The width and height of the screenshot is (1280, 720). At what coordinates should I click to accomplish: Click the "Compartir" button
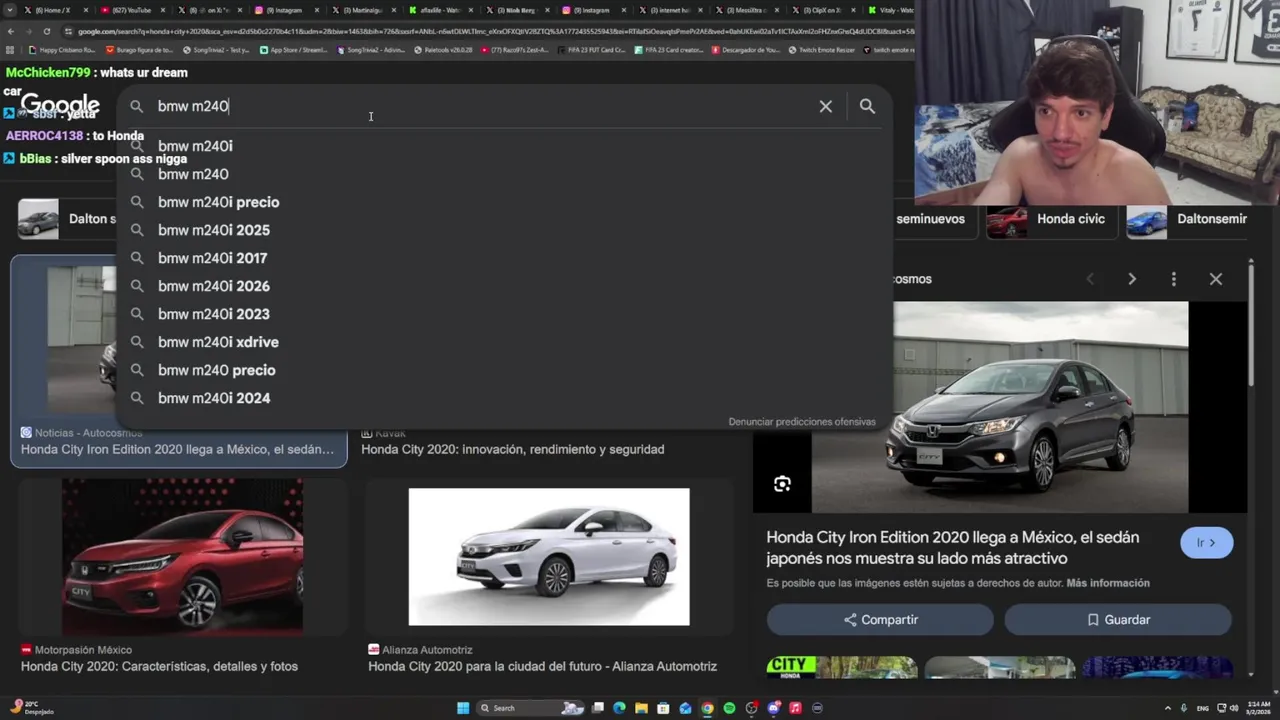point(880,620)
